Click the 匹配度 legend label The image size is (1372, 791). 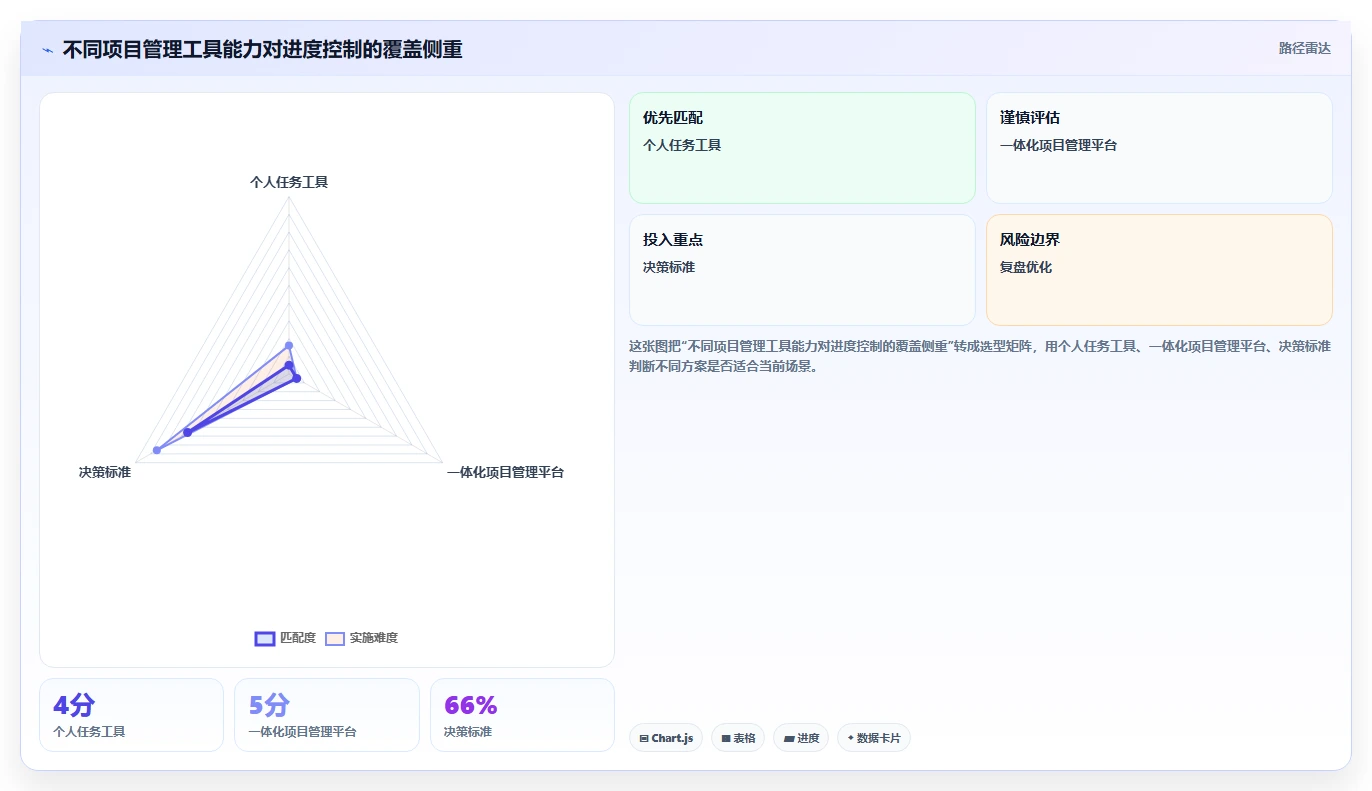click(x=298, y=638)
